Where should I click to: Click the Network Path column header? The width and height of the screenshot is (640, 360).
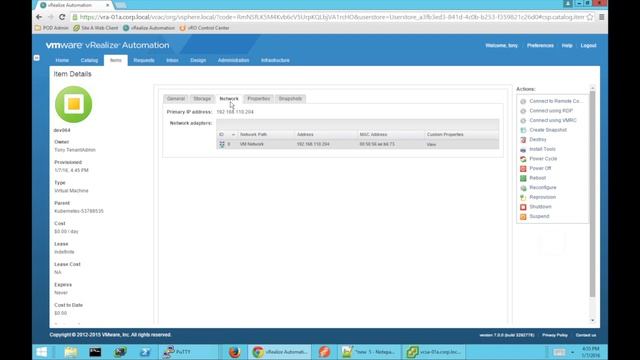click(x=253, y=135)
